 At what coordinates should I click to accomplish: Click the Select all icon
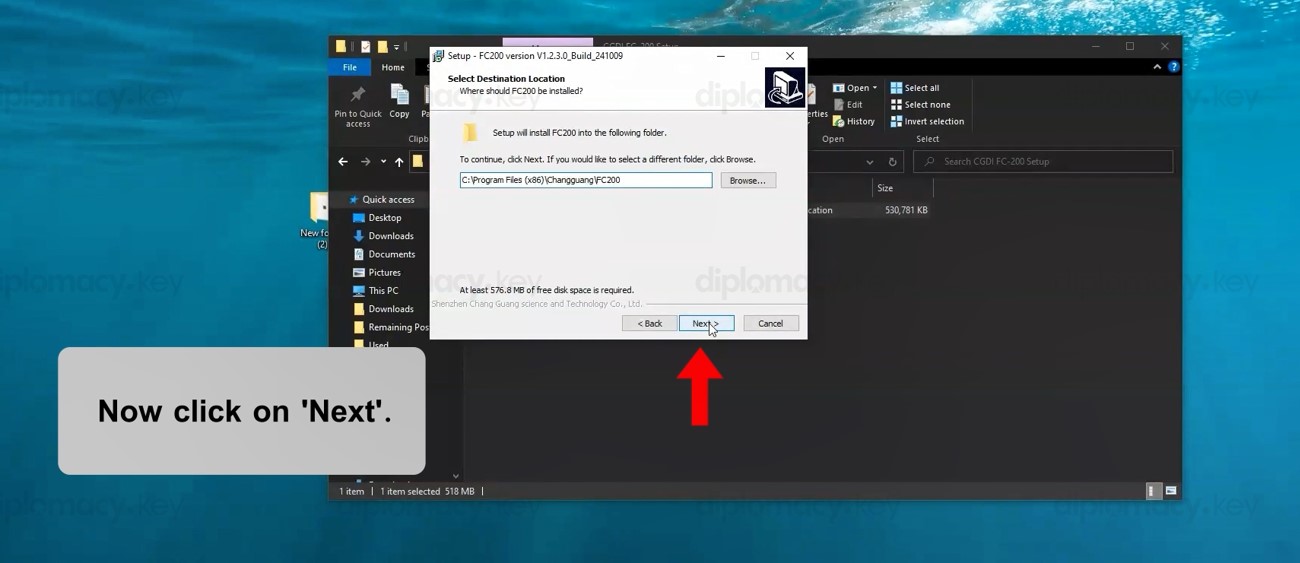(x=896, y=88)
